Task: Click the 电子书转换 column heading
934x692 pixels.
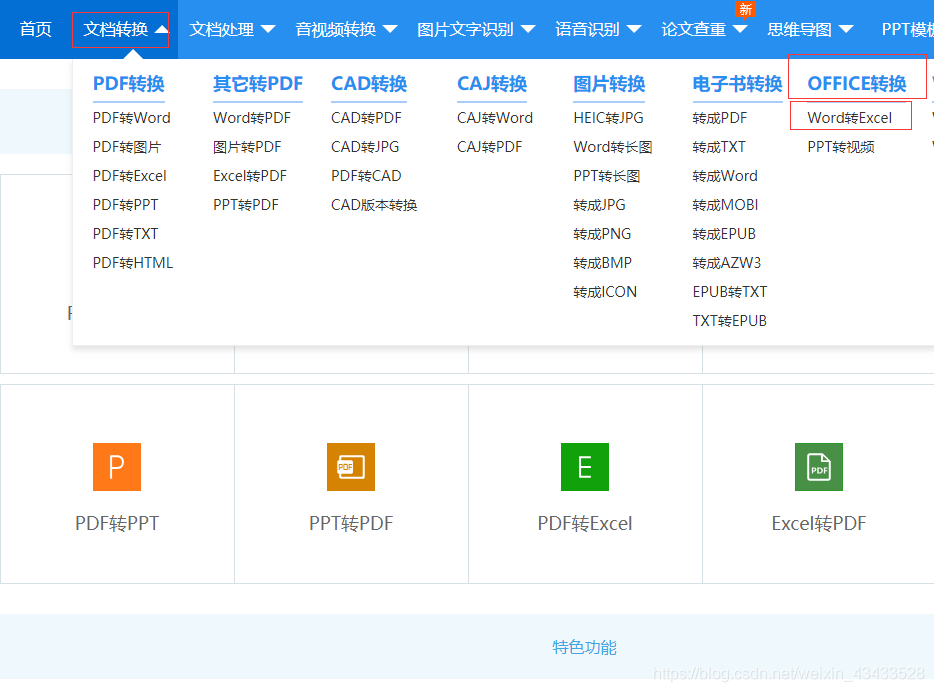Action: [x=737, y=84]
